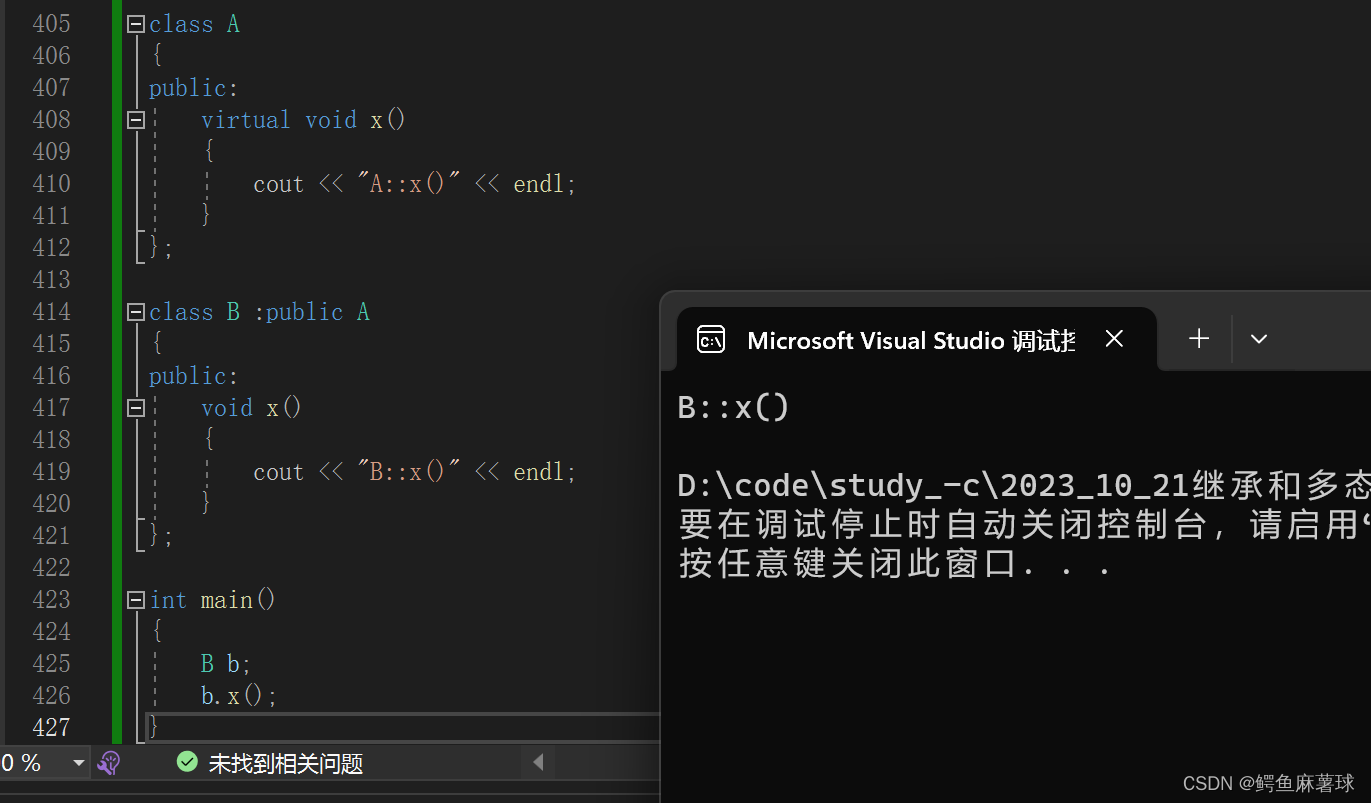Screen dimensions: 1371x803
Task: Click the "B::x()" string literal on line 419
Action: (409, 472)
